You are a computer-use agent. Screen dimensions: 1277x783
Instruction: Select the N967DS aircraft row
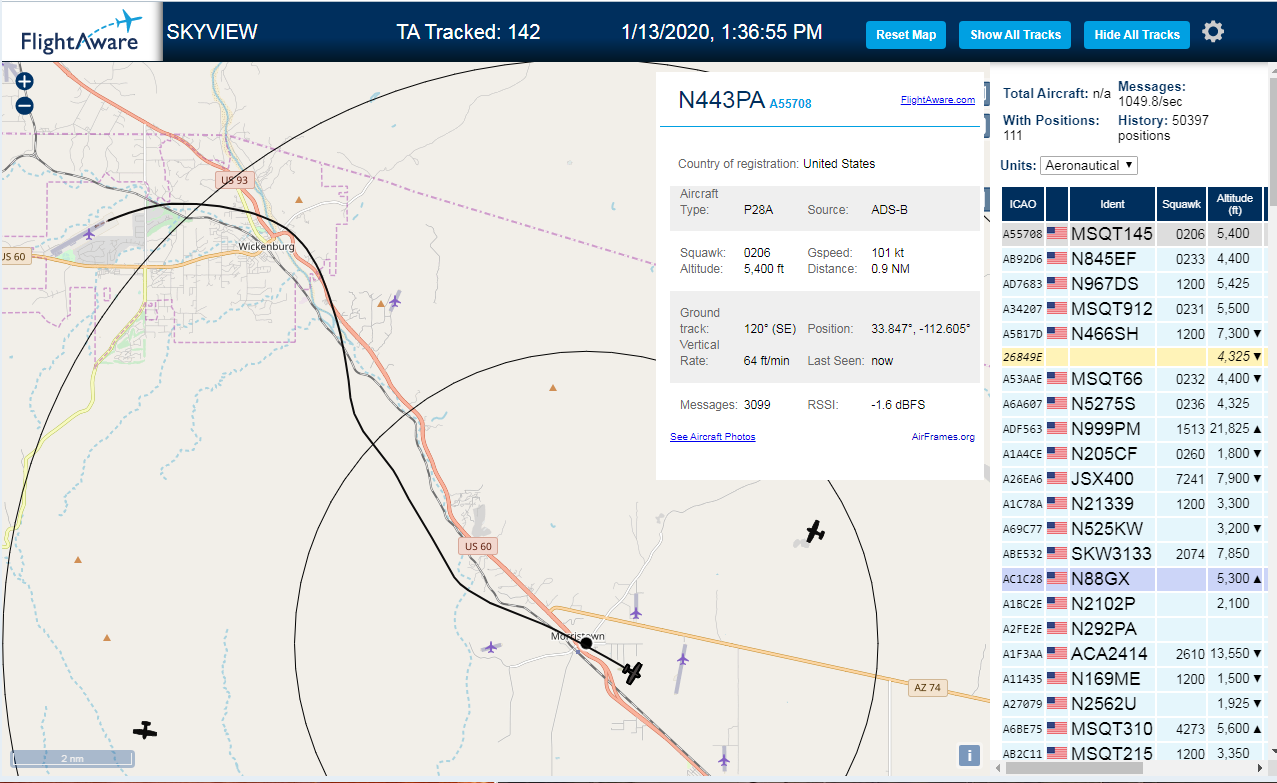1134,284
